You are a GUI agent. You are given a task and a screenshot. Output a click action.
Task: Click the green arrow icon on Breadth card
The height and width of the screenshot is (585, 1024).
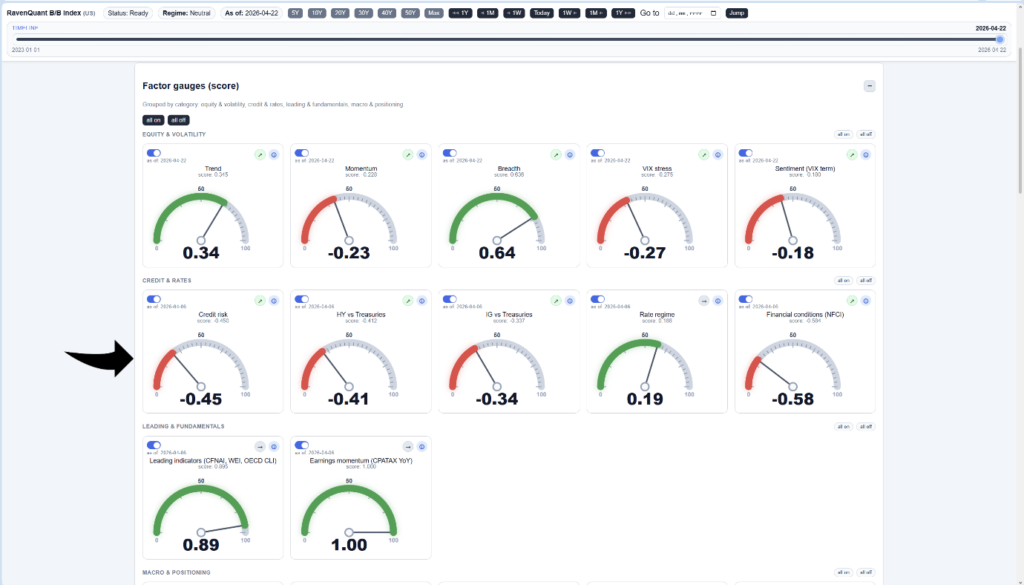pos(555,155)
